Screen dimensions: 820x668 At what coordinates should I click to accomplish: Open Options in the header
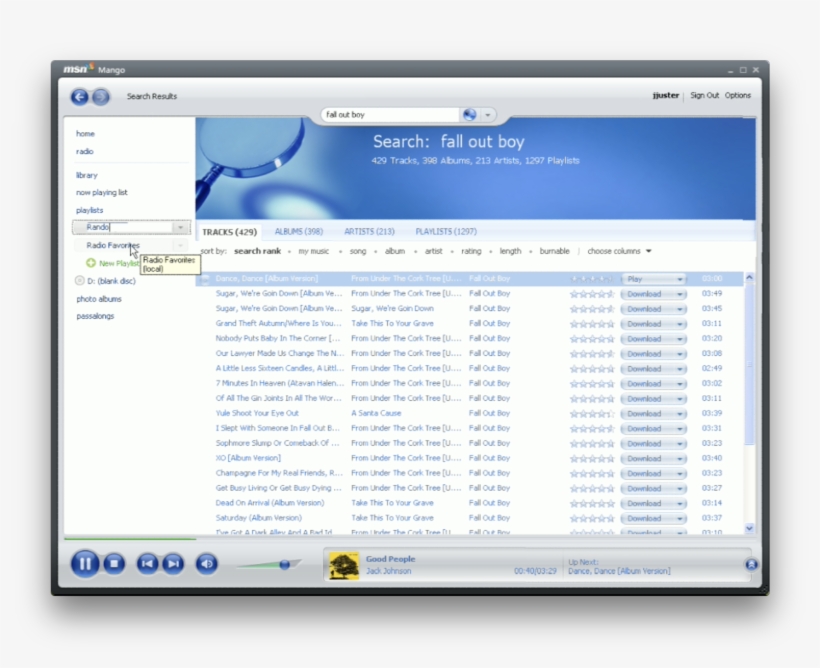pos(738,96)
